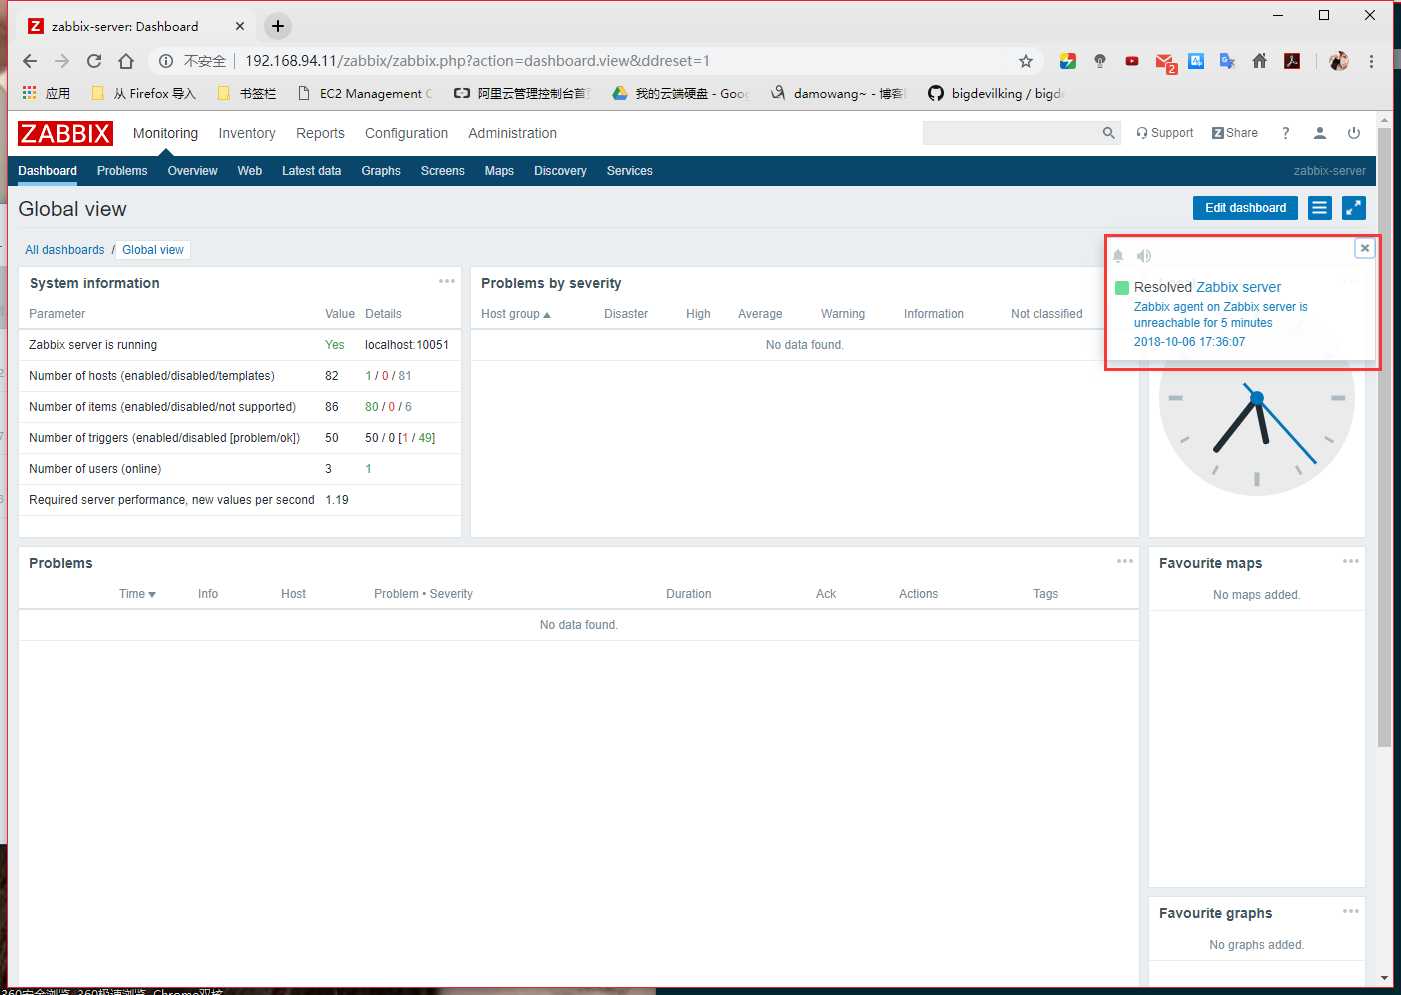Open the Reports menu

tap(320, 133)
